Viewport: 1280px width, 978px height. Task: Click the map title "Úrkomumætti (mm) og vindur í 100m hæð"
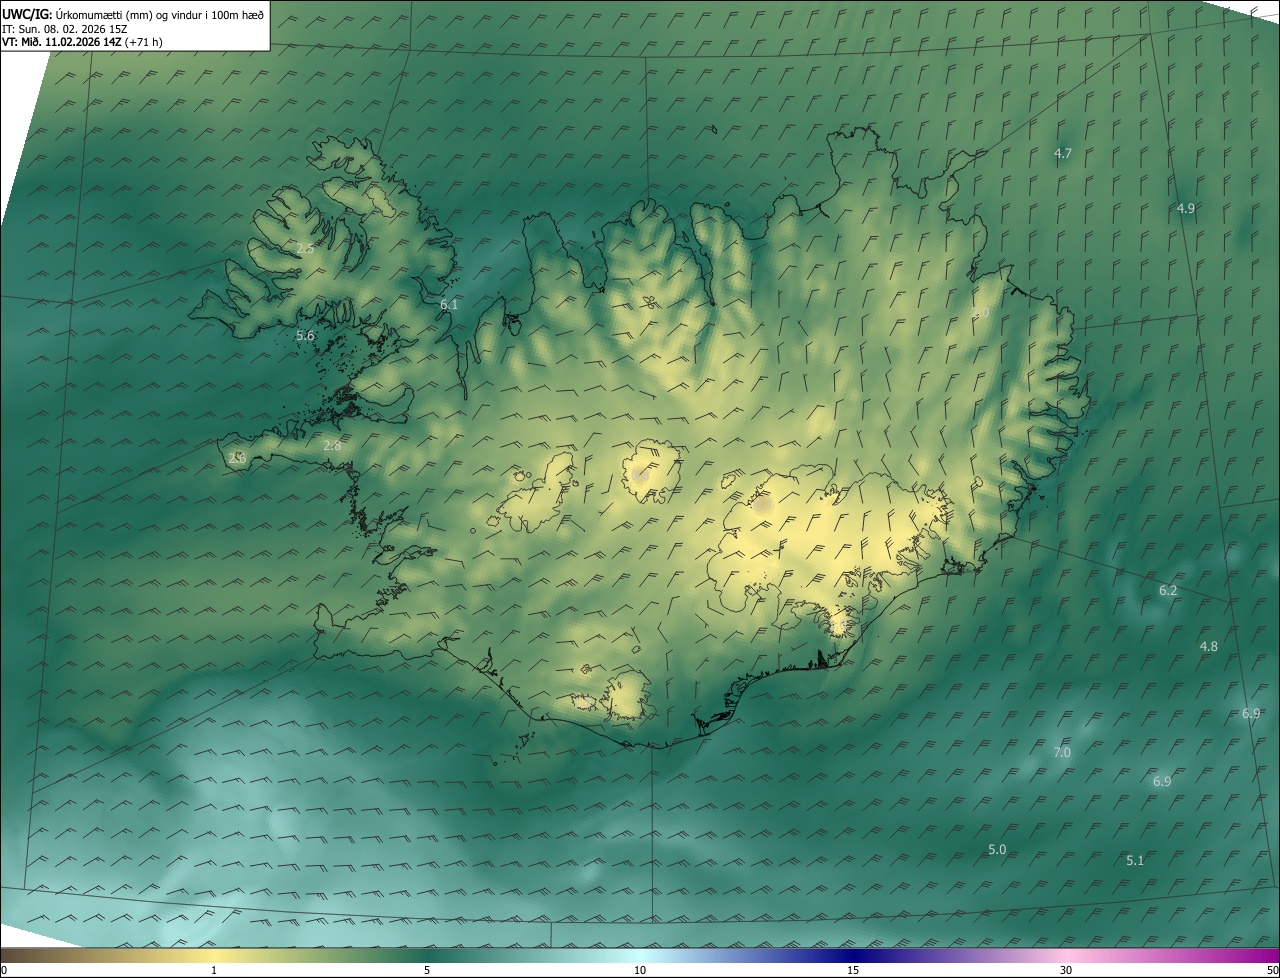point(159,13)
